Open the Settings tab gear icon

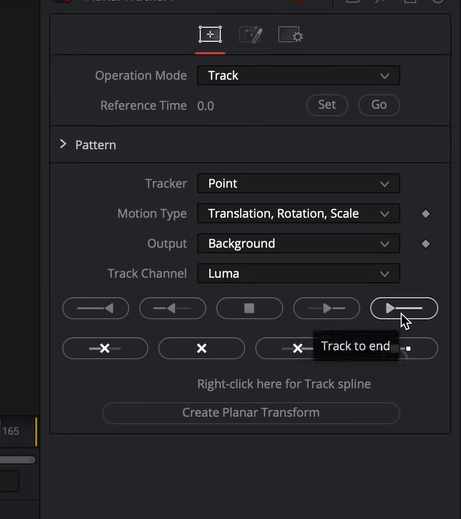[x=290, y=35]
